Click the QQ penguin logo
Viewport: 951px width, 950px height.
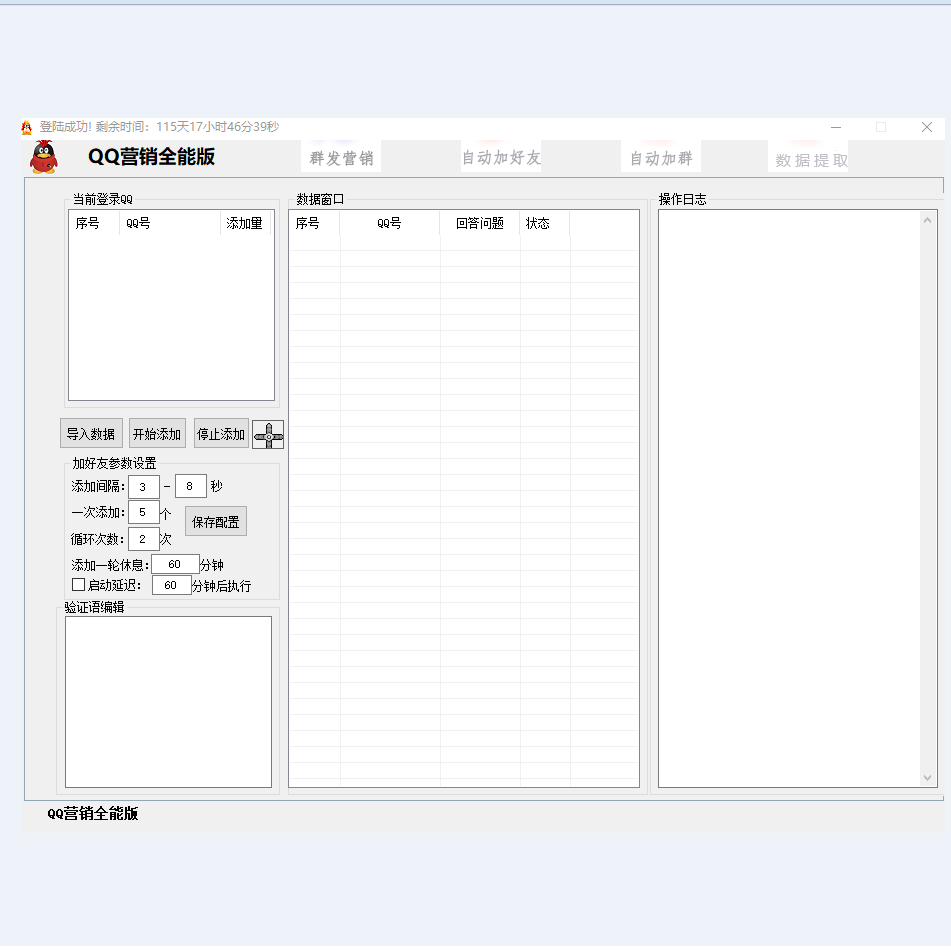pos(43,157)
